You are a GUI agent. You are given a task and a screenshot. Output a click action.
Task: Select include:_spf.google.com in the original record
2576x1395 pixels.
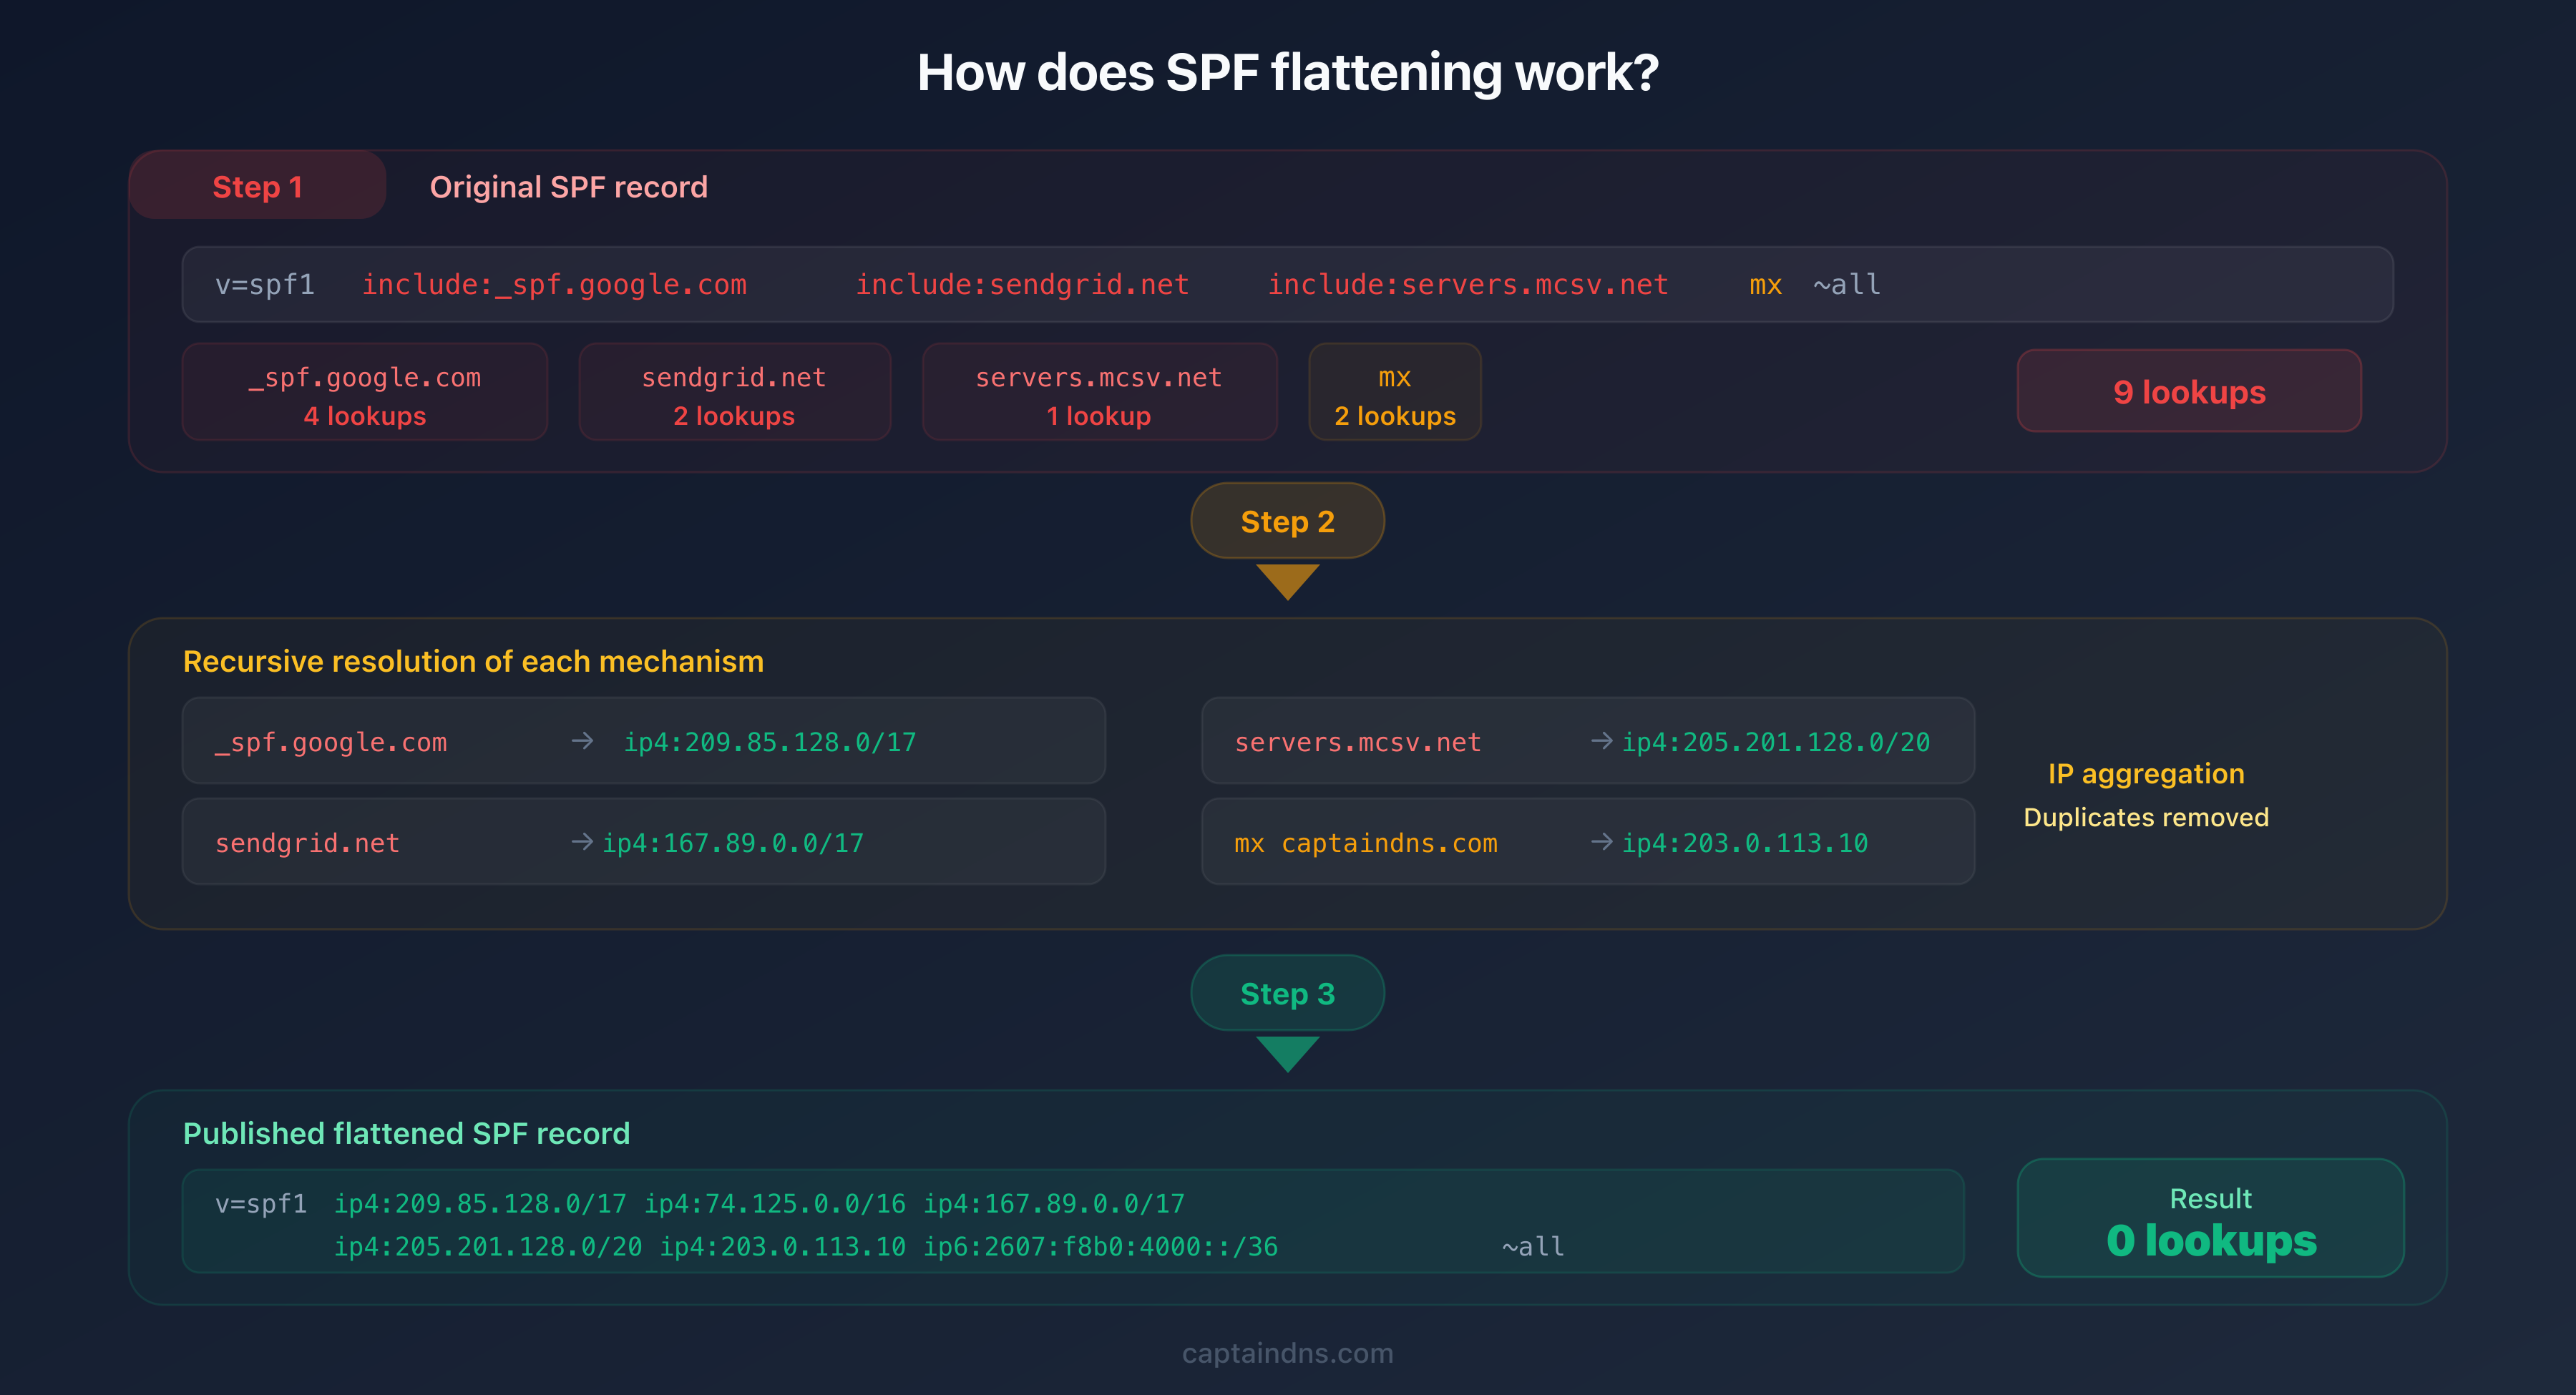555,284
